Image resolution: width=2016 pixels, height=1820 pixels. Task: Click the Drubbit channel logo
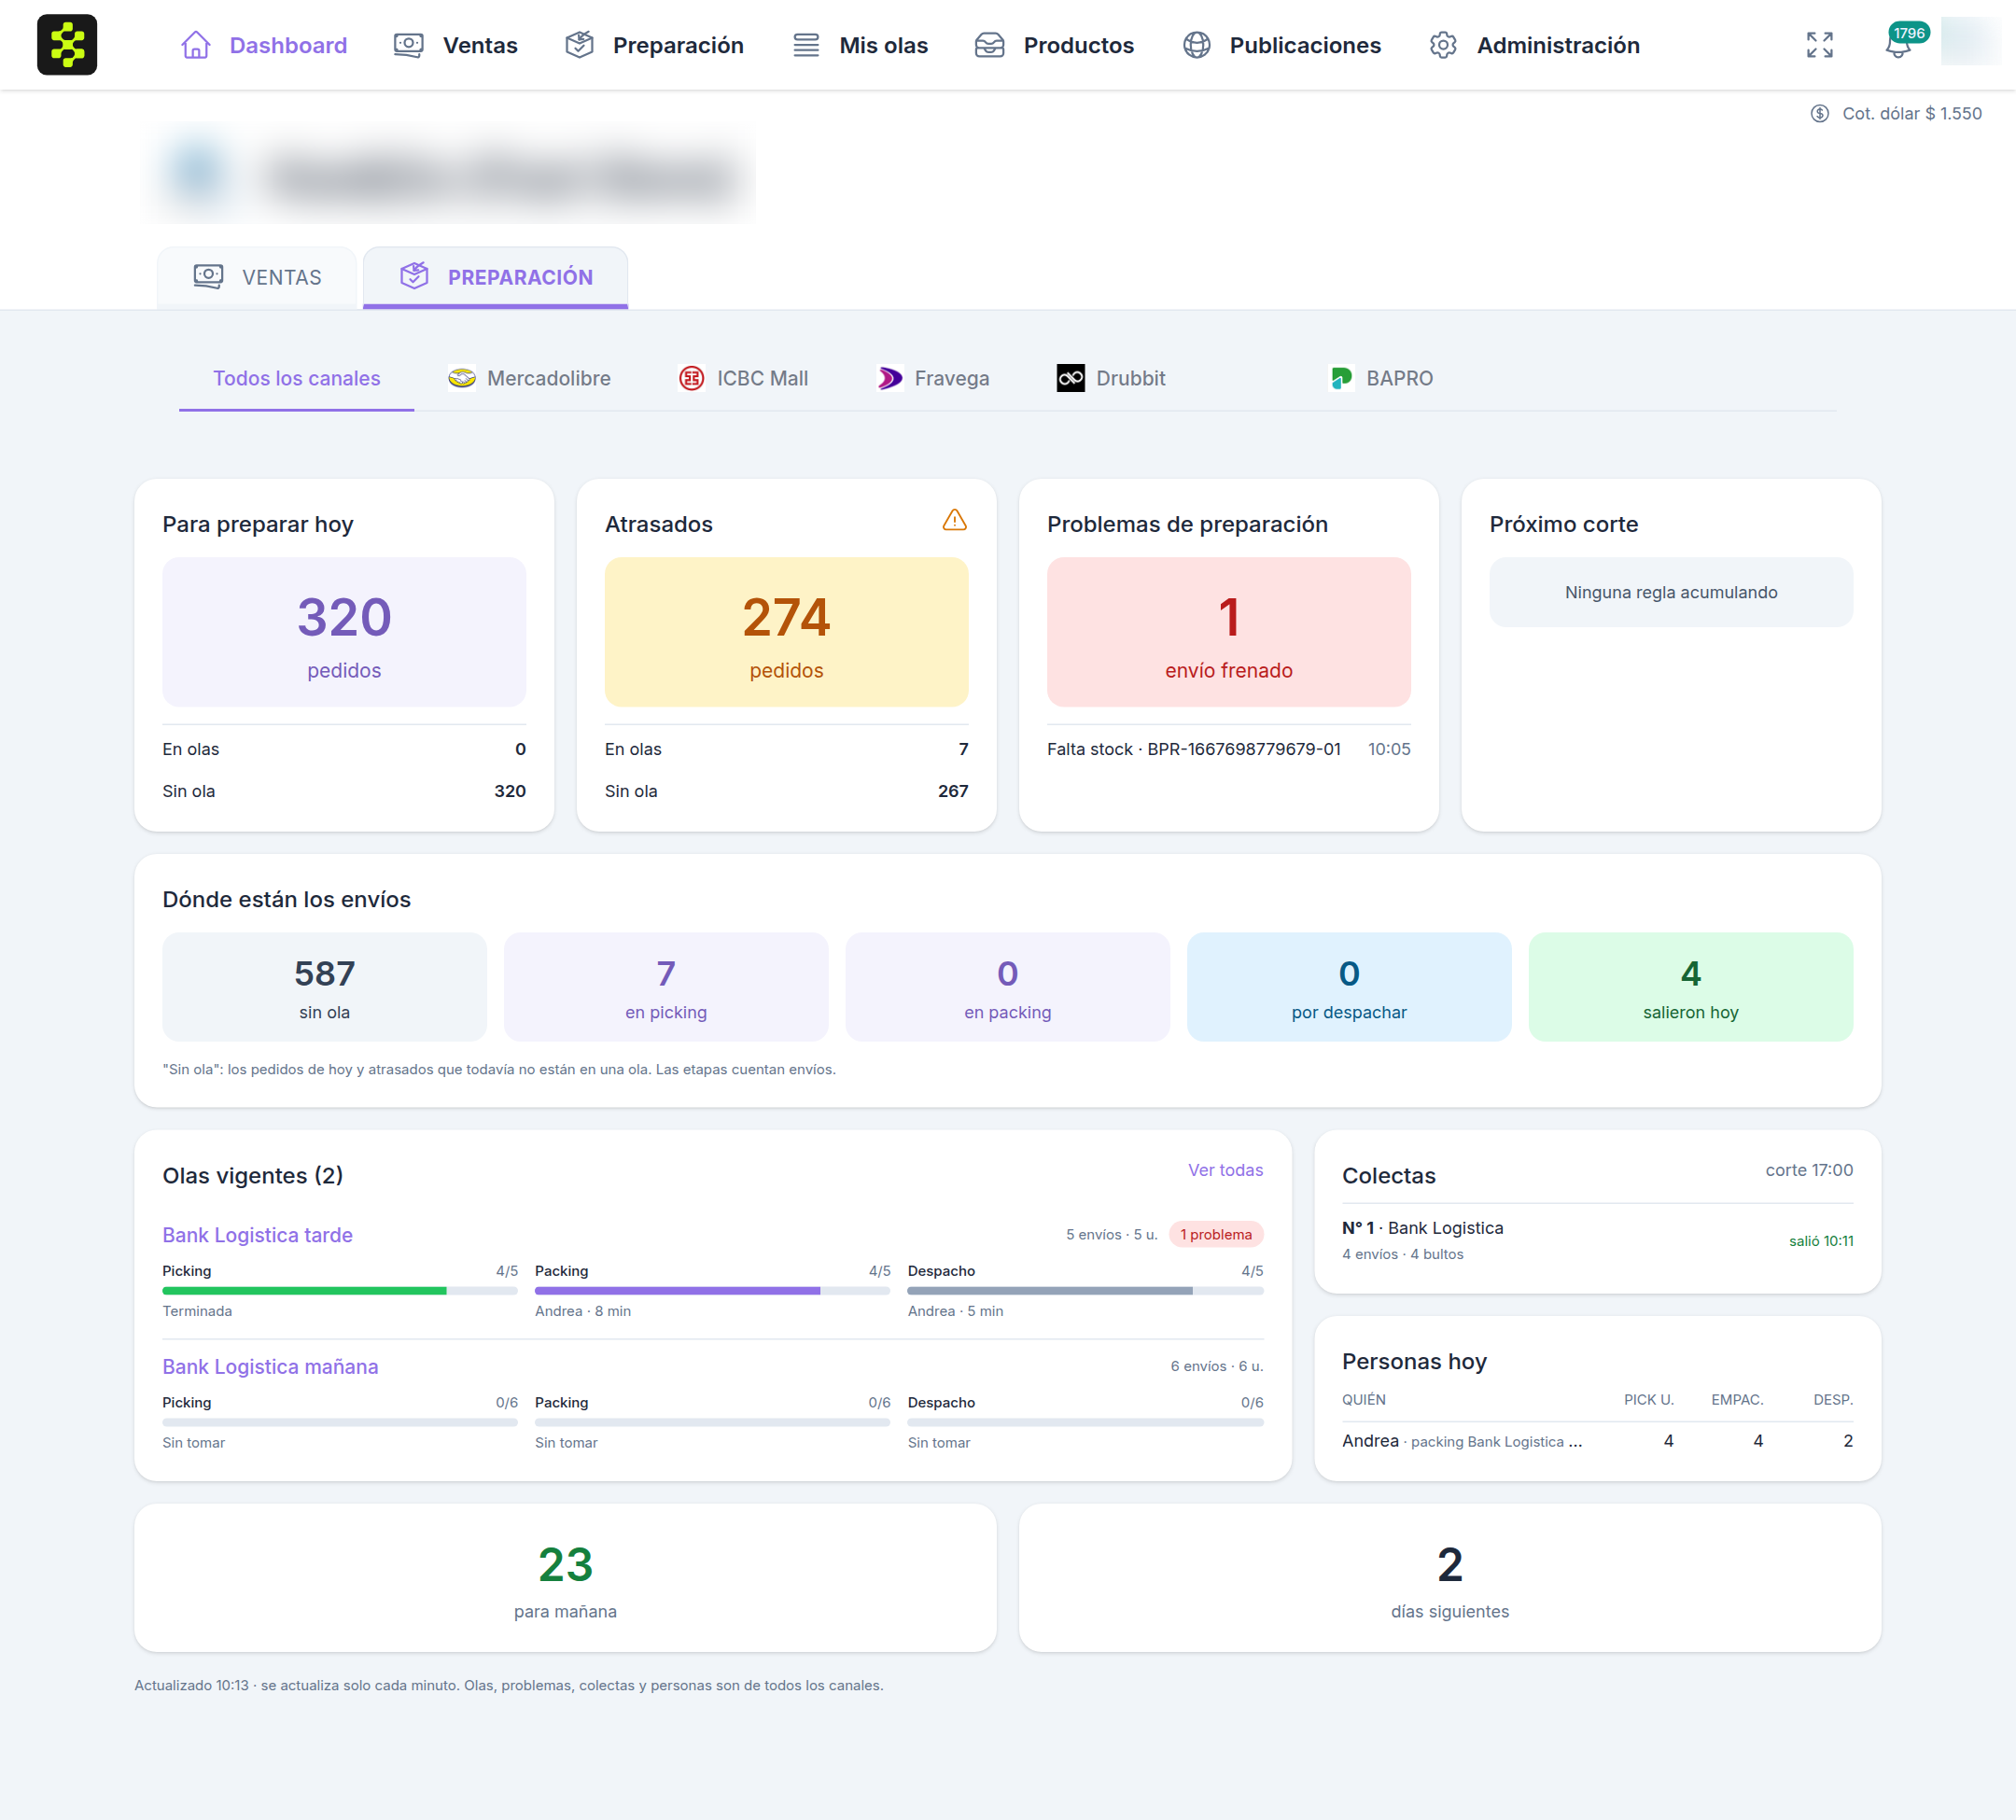click(x=1071, y=378)
